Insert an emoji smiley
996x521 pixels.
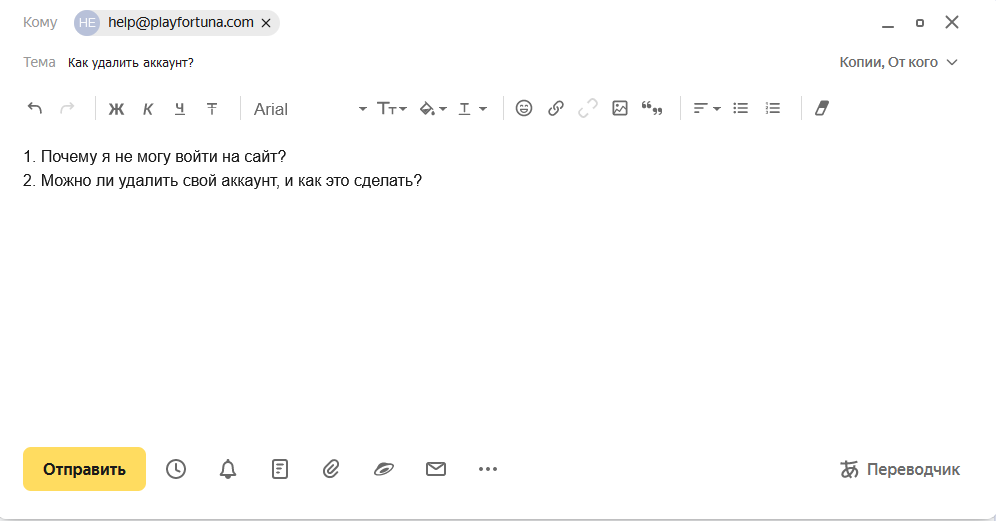point(524,109)
